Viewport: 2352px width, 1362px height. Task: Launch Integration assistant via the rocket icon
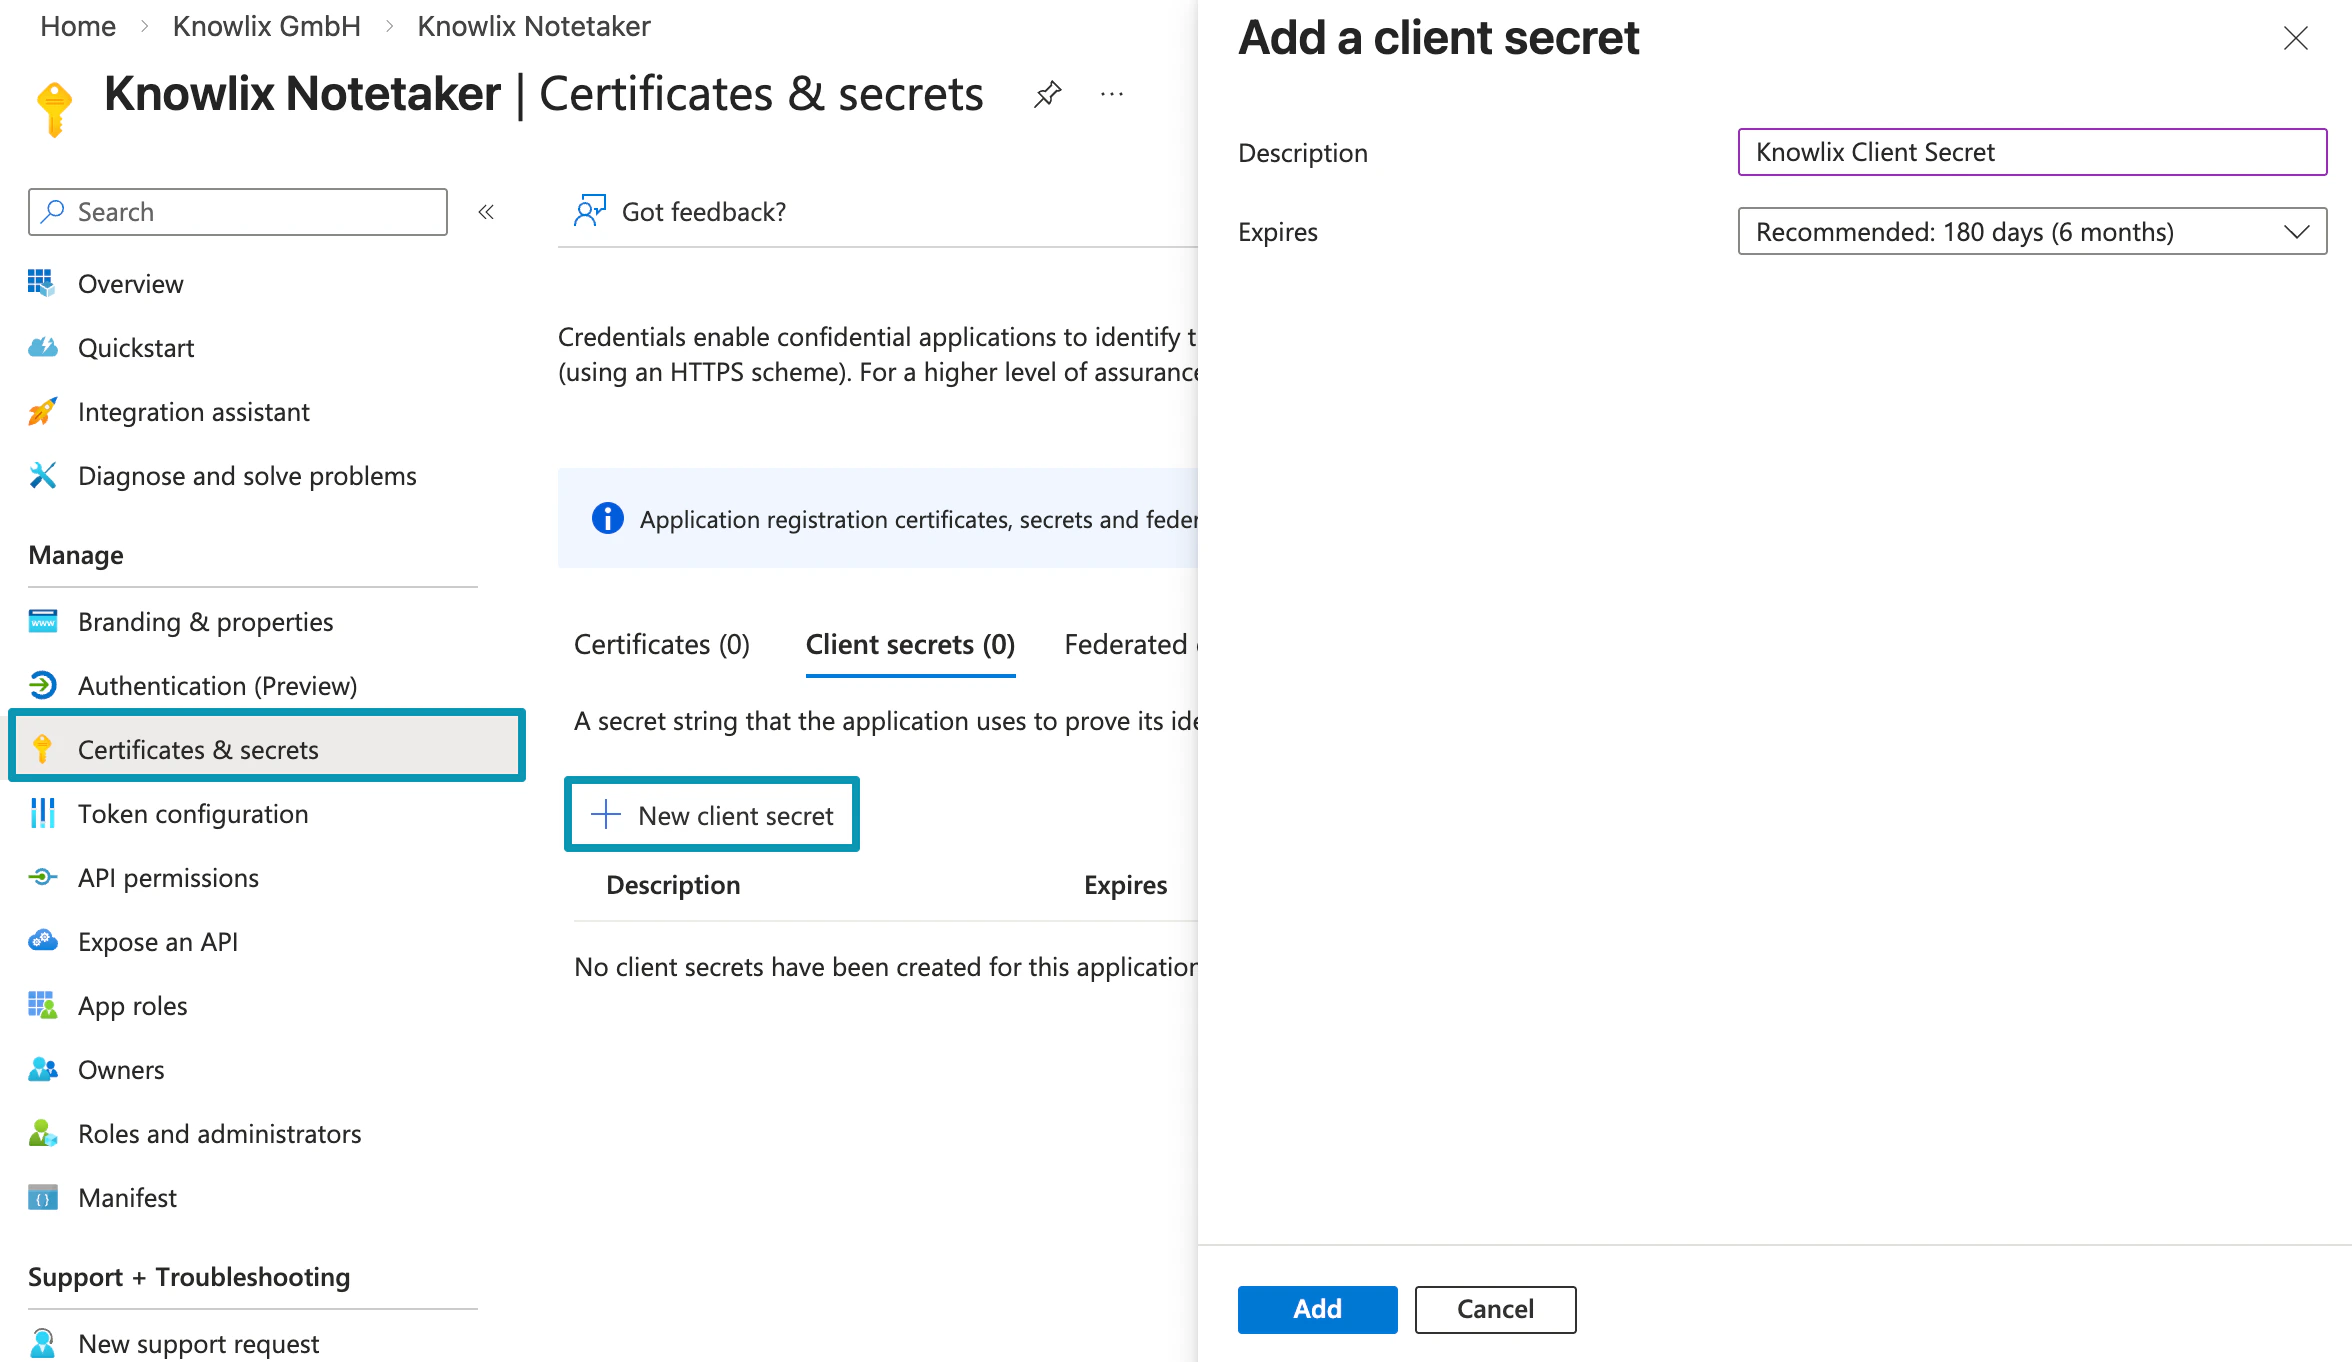(42, 411)
